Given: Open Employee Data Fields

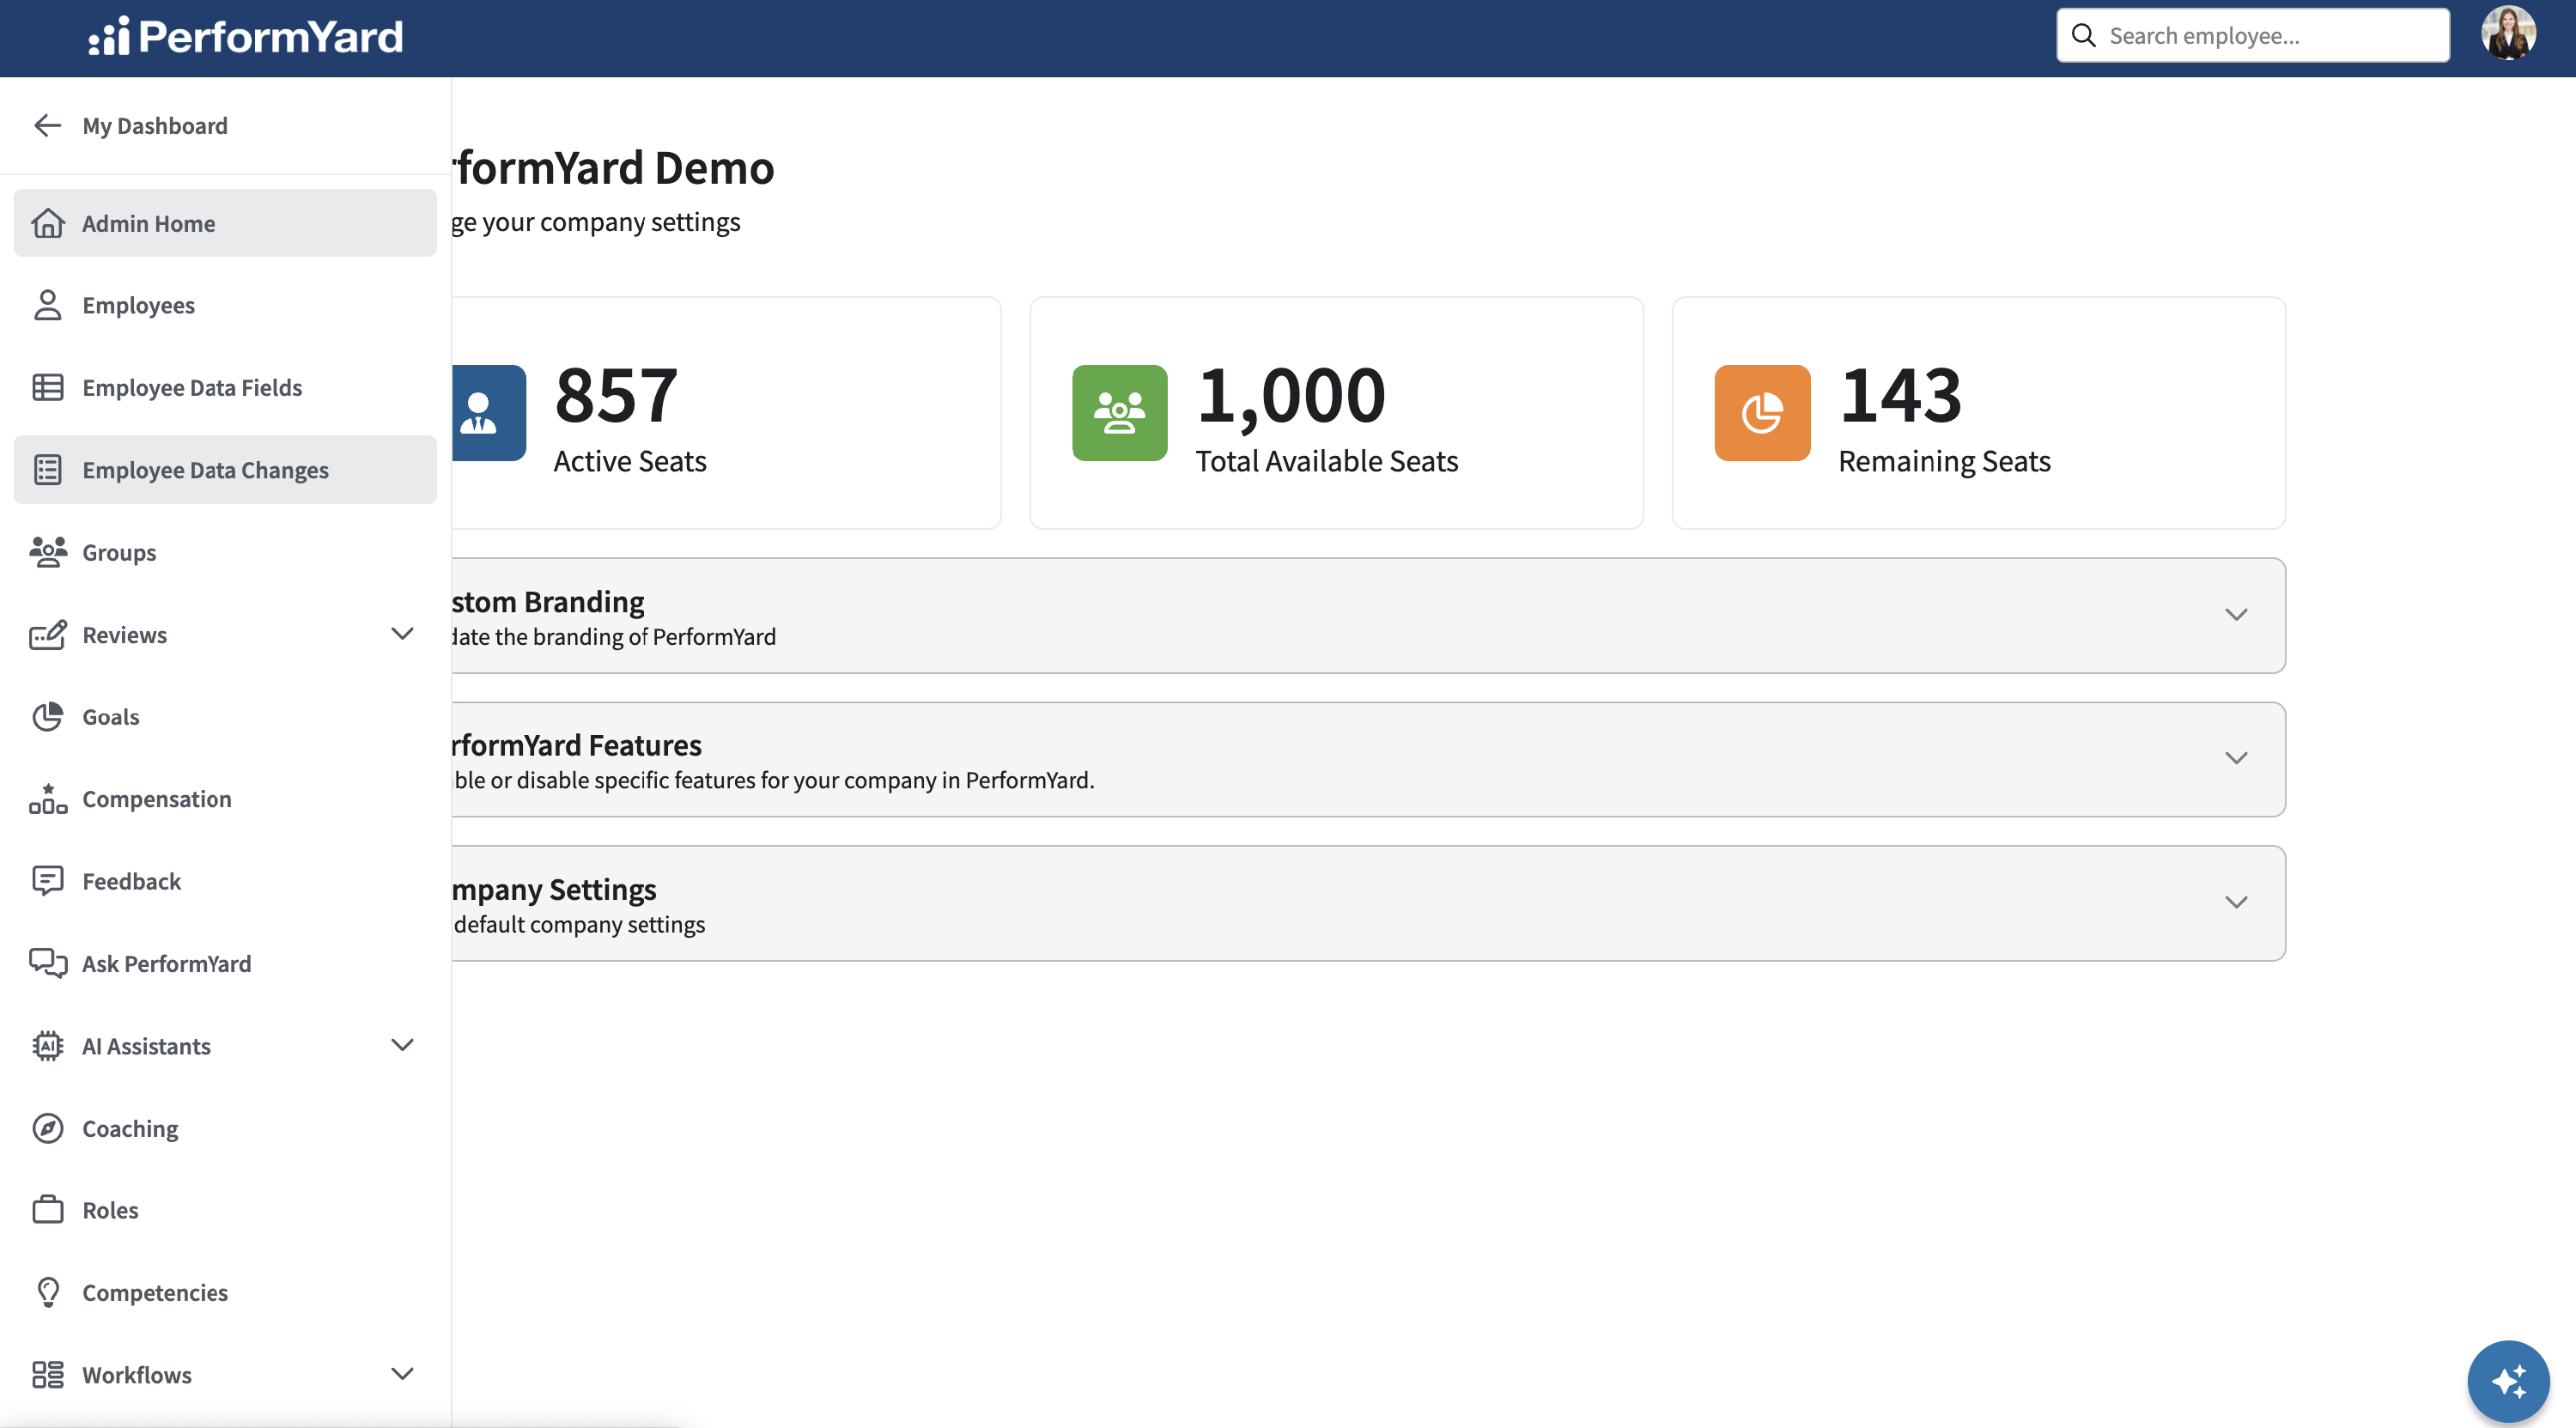Looking at the screenshot, I should click(x=225, y=387).
